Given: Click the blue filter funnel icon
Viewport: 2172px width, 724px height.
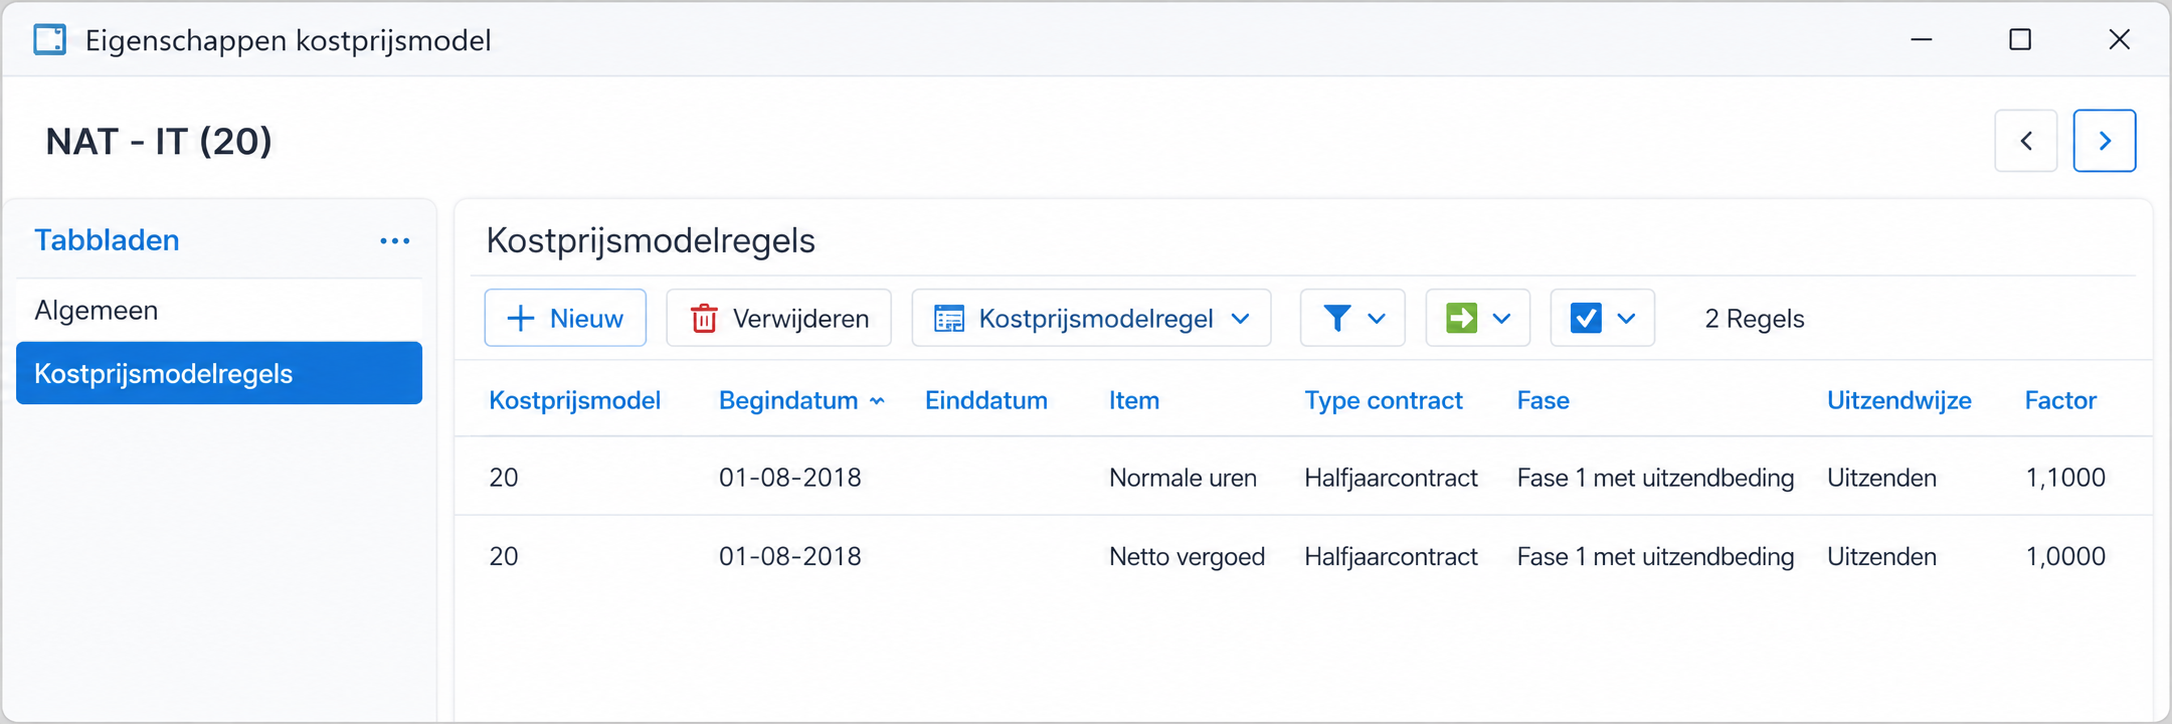Looking at the screenshot, I should tap(1337, 318).
